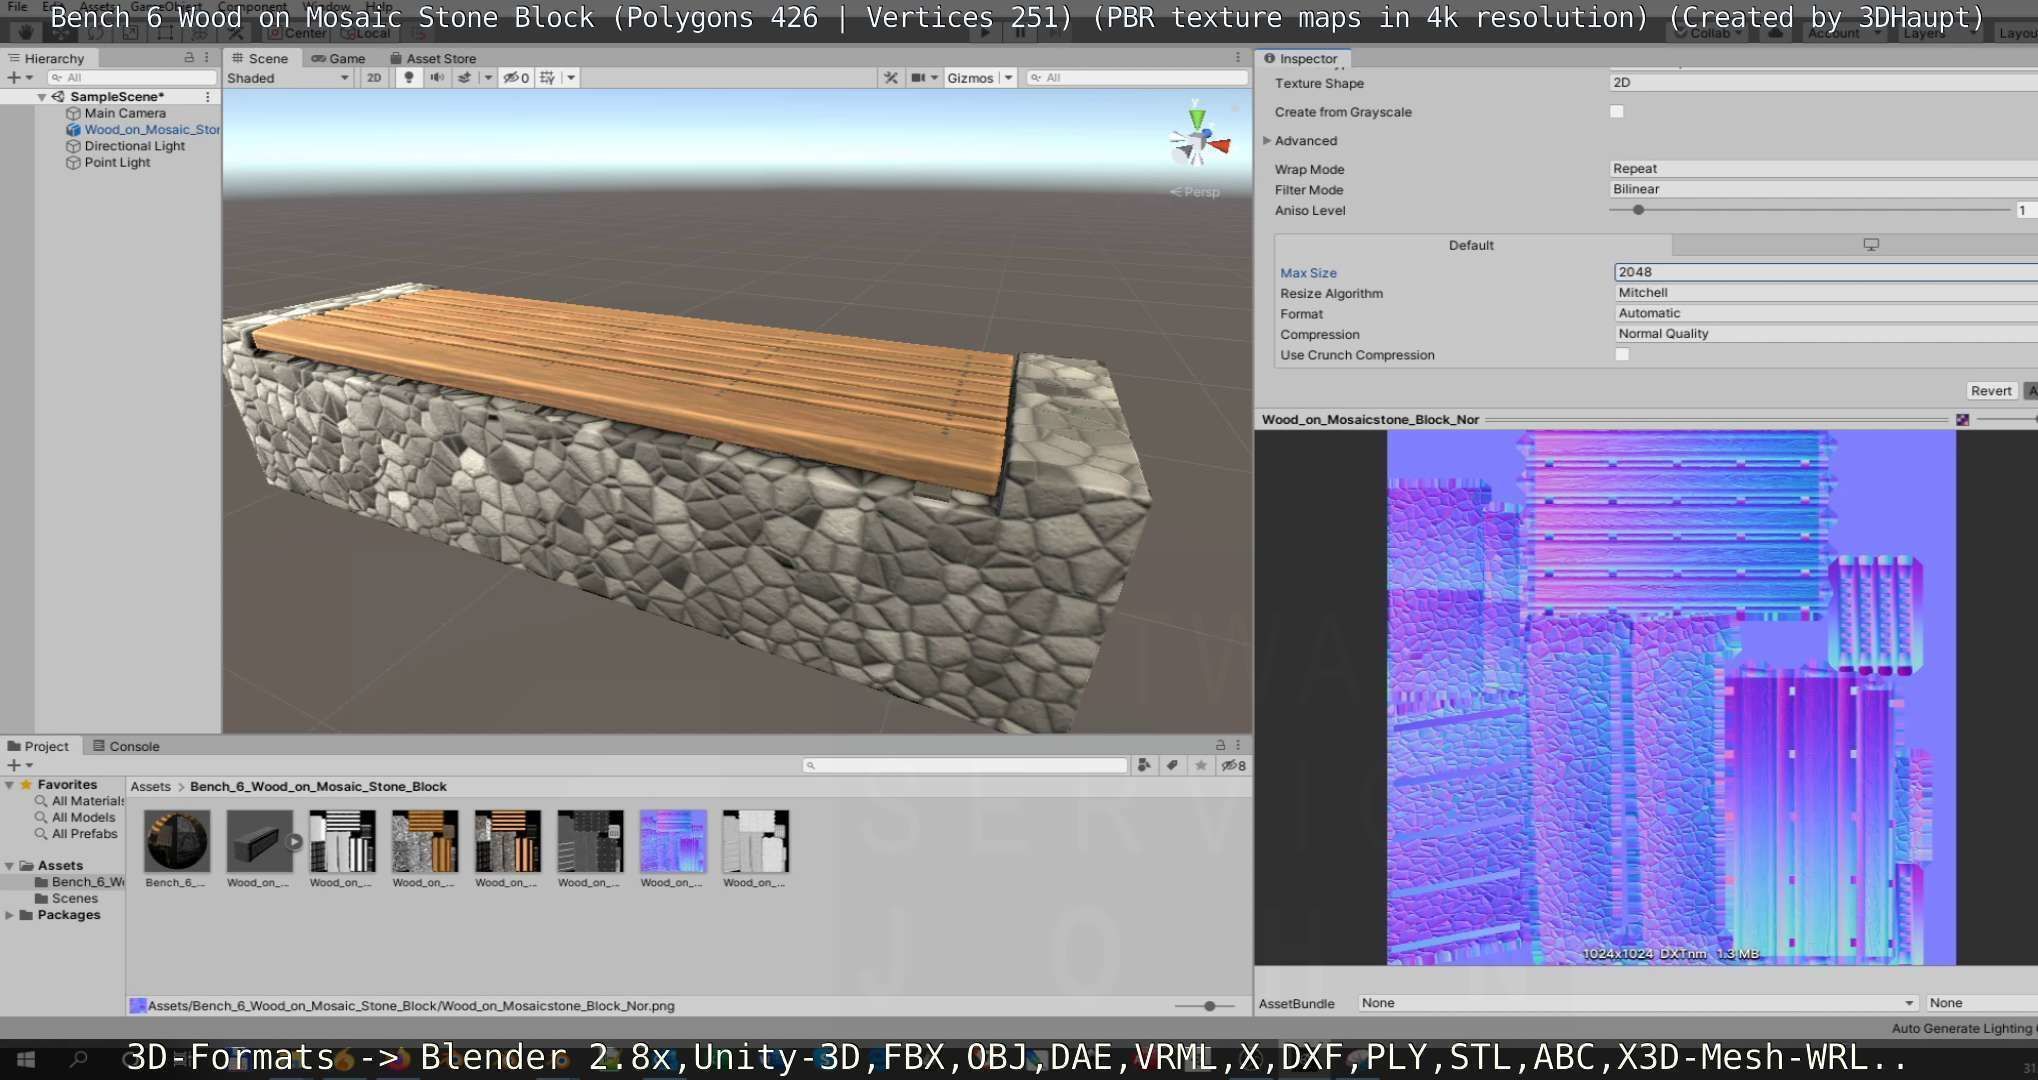2038x1080 pixels.
Task: Lock the Hierarchy panel
Action: coord(189,58)
